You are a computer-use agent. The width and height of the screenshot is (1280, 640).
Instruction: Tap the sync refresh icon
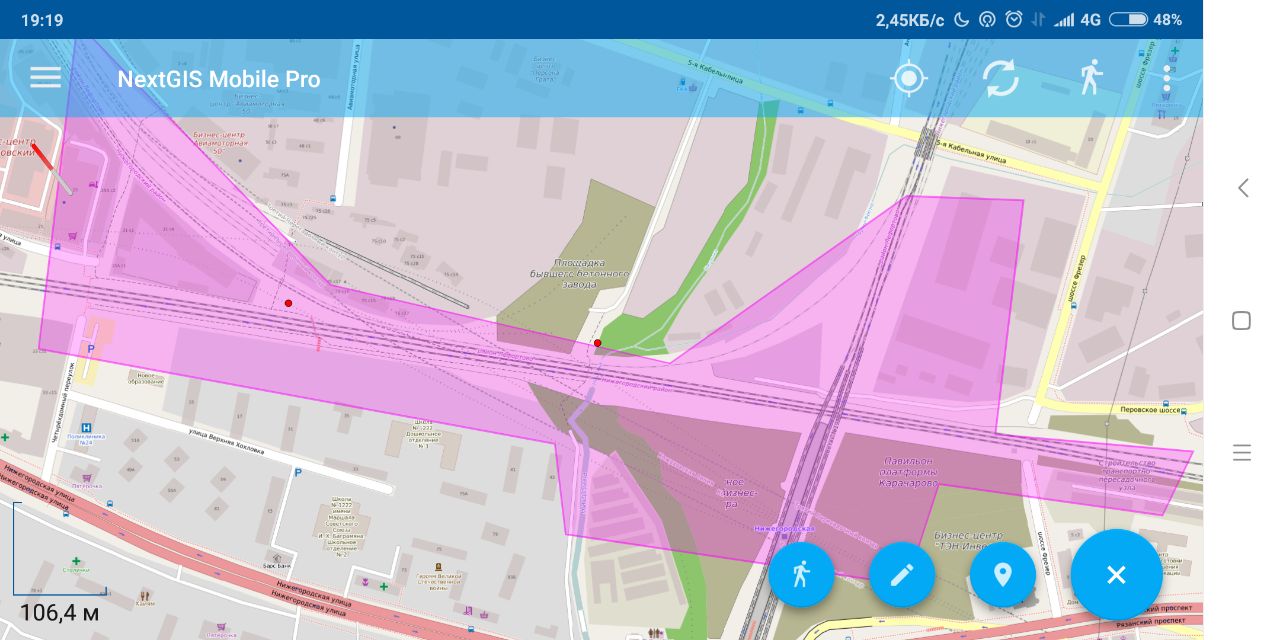coord(1000,78)
